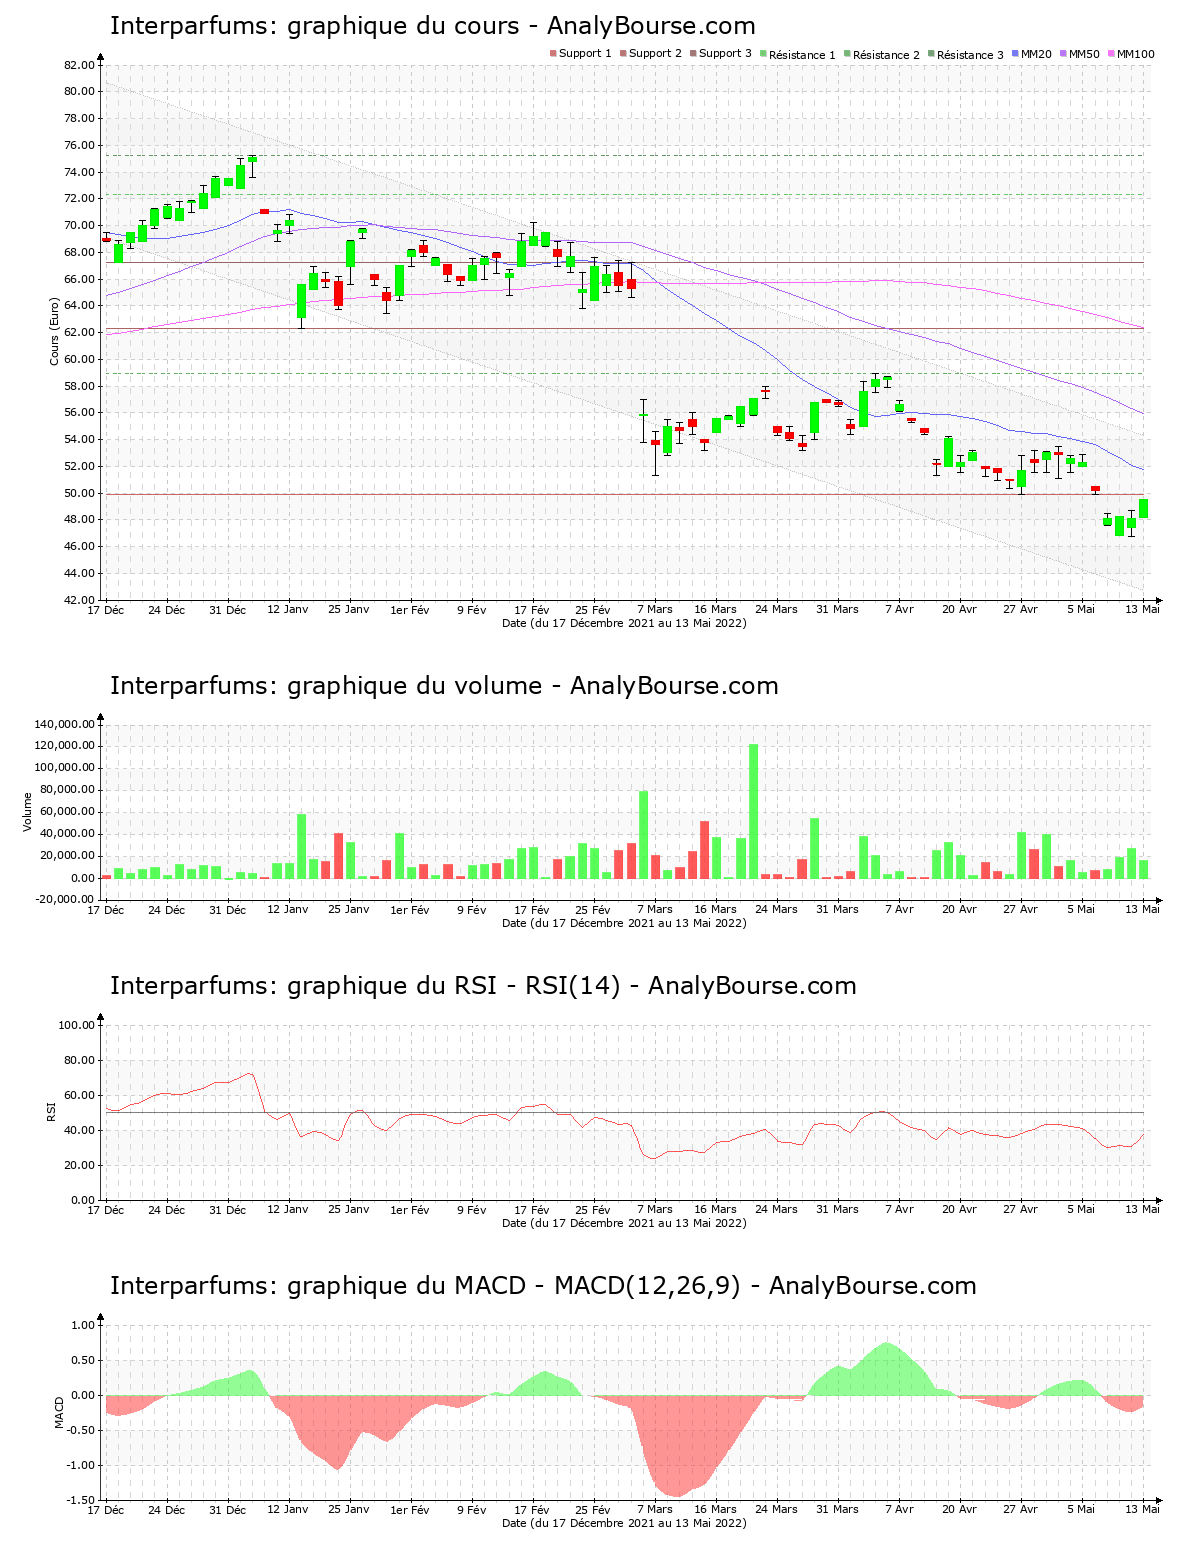Viewport: 1200px width, 1550px height.
Task: Click the 42.00 value on price axis
Action: (79, 600)
